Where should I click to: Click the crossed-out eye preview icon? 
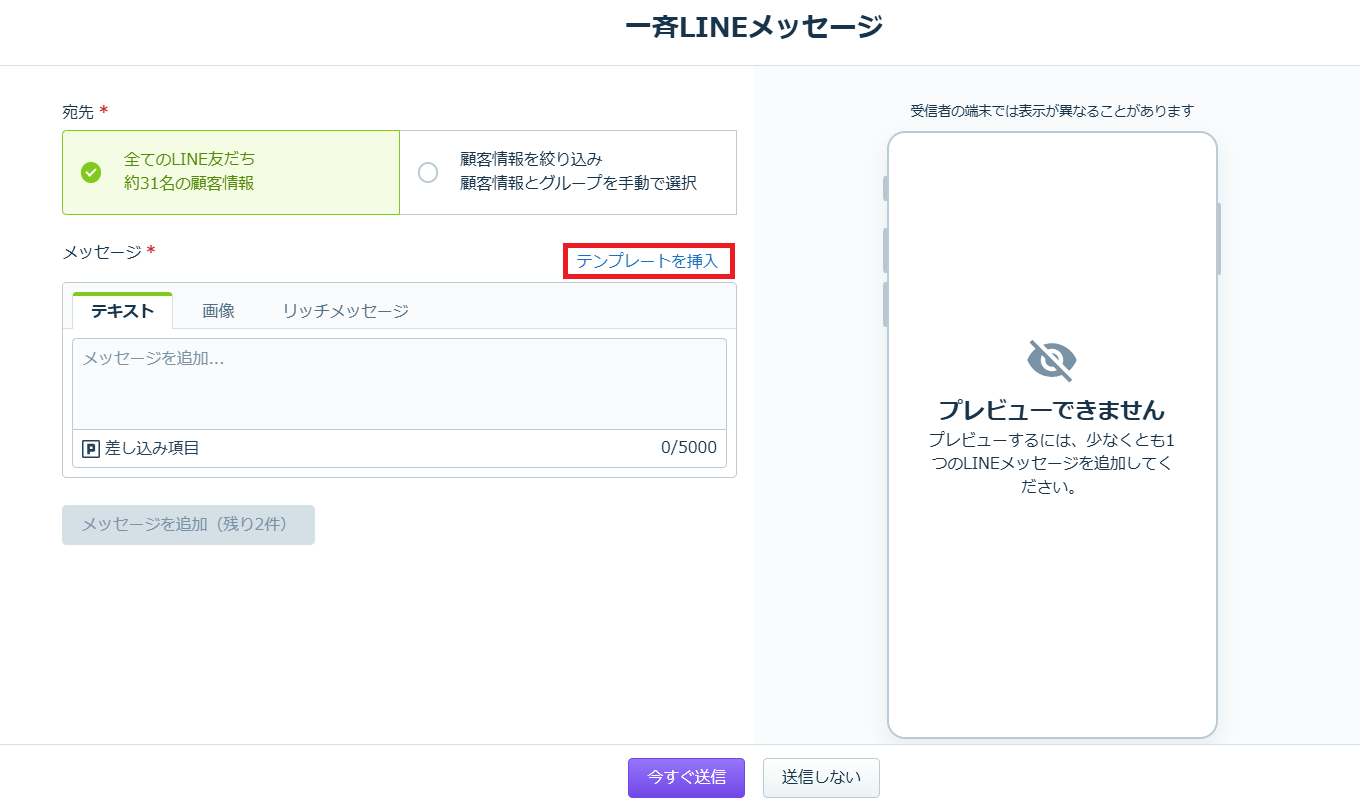1052,360
